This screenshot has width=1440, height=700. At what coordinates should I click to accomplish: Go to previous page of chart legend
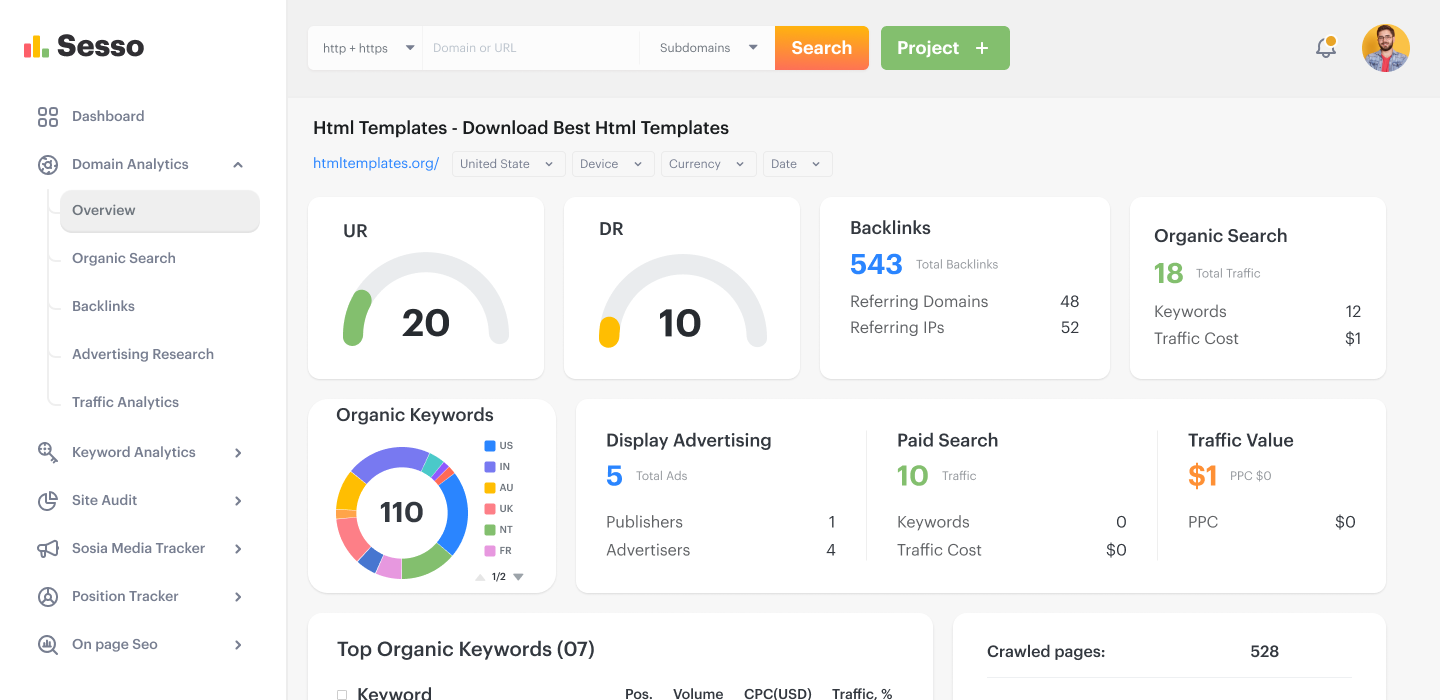coord(480,577)
